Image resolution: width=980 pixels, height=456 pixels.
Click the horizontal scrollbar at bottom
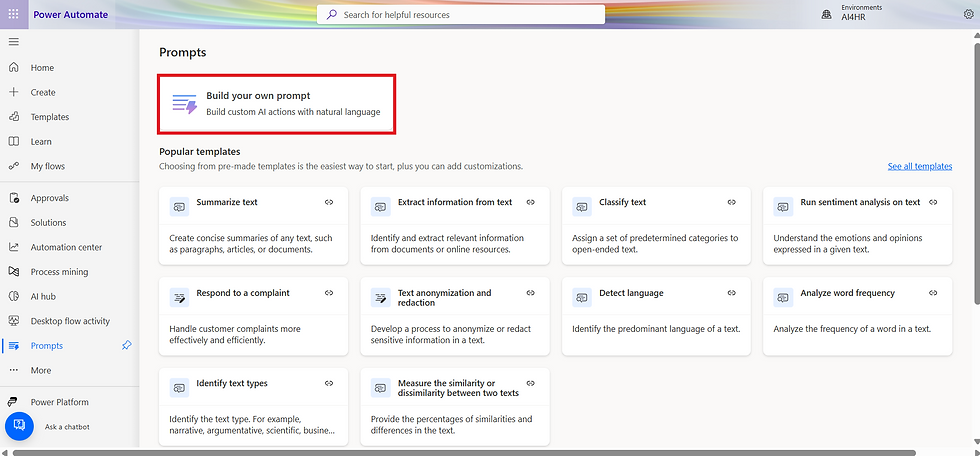[x=464, y=453]
